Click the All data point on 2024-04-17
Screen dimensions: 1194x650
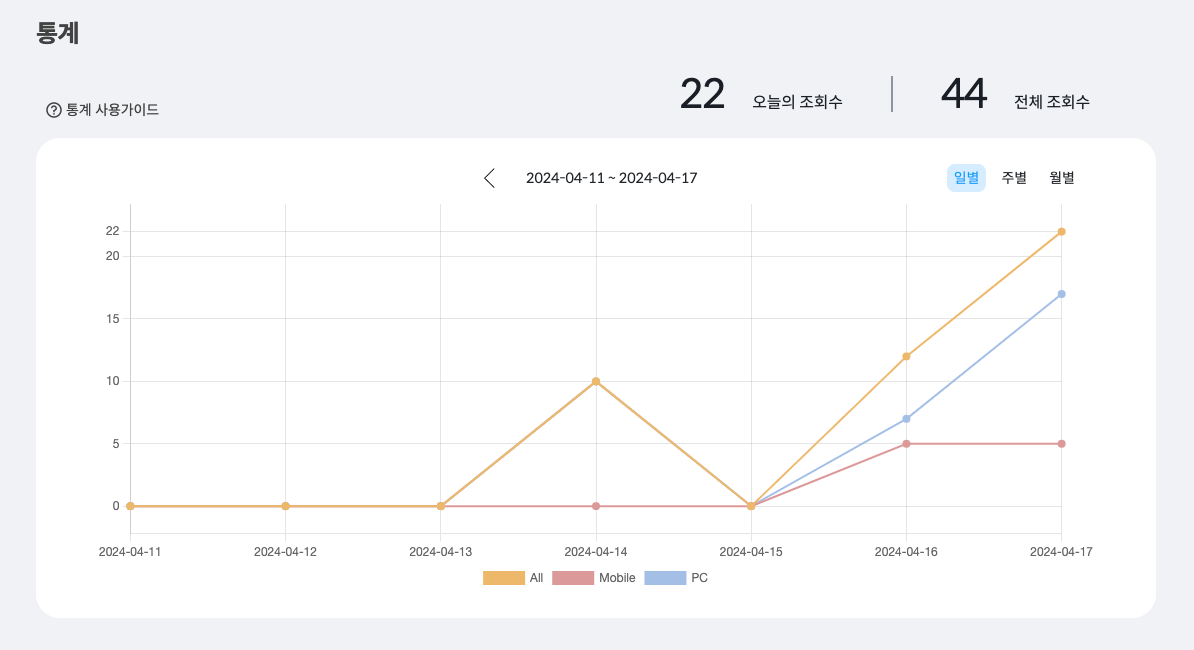(1062, 231)
